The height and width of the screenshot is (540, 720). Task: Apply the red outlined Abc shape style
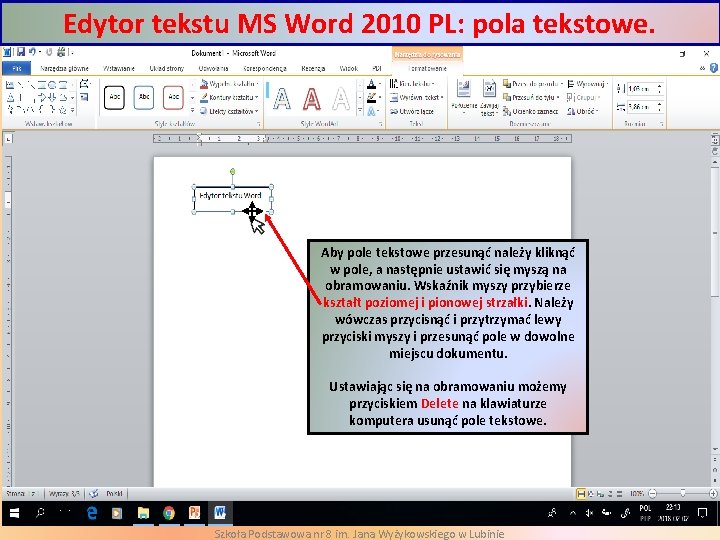coord(173,97)
